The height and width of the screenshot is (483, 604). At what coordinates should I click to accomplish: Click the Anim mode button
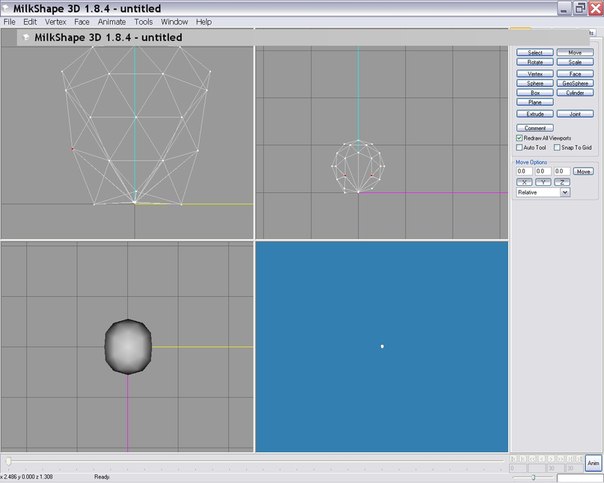592,464
